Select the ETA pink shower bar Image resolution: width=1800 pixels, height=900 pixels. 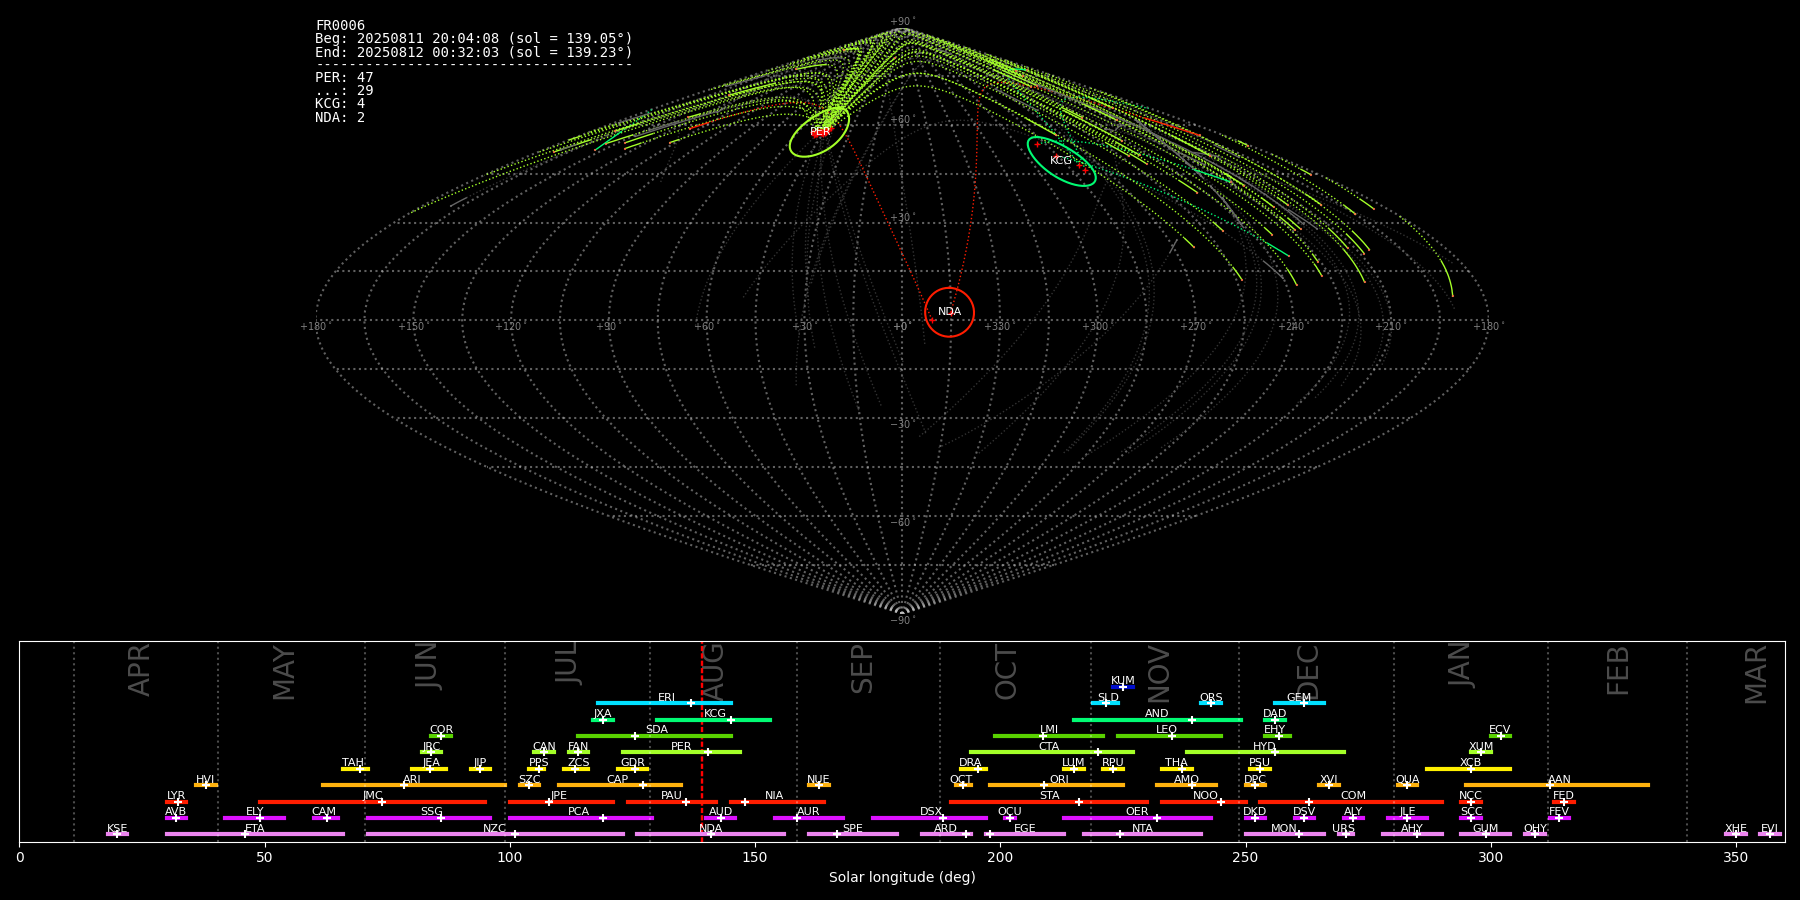click(255, 834)
